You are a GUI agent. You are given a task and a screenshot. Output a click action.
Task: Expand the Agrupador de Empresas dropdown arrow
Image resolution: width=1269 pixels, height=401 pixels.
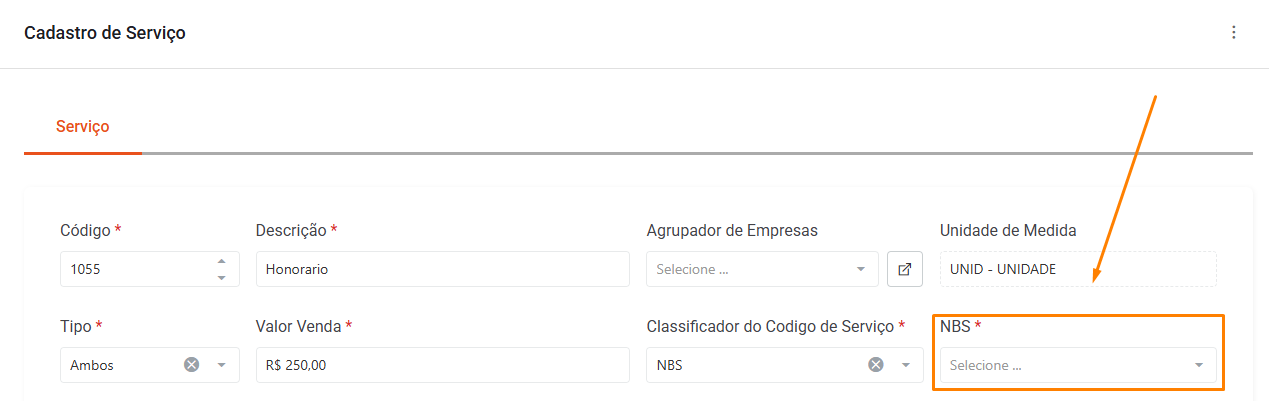point(860,269)
